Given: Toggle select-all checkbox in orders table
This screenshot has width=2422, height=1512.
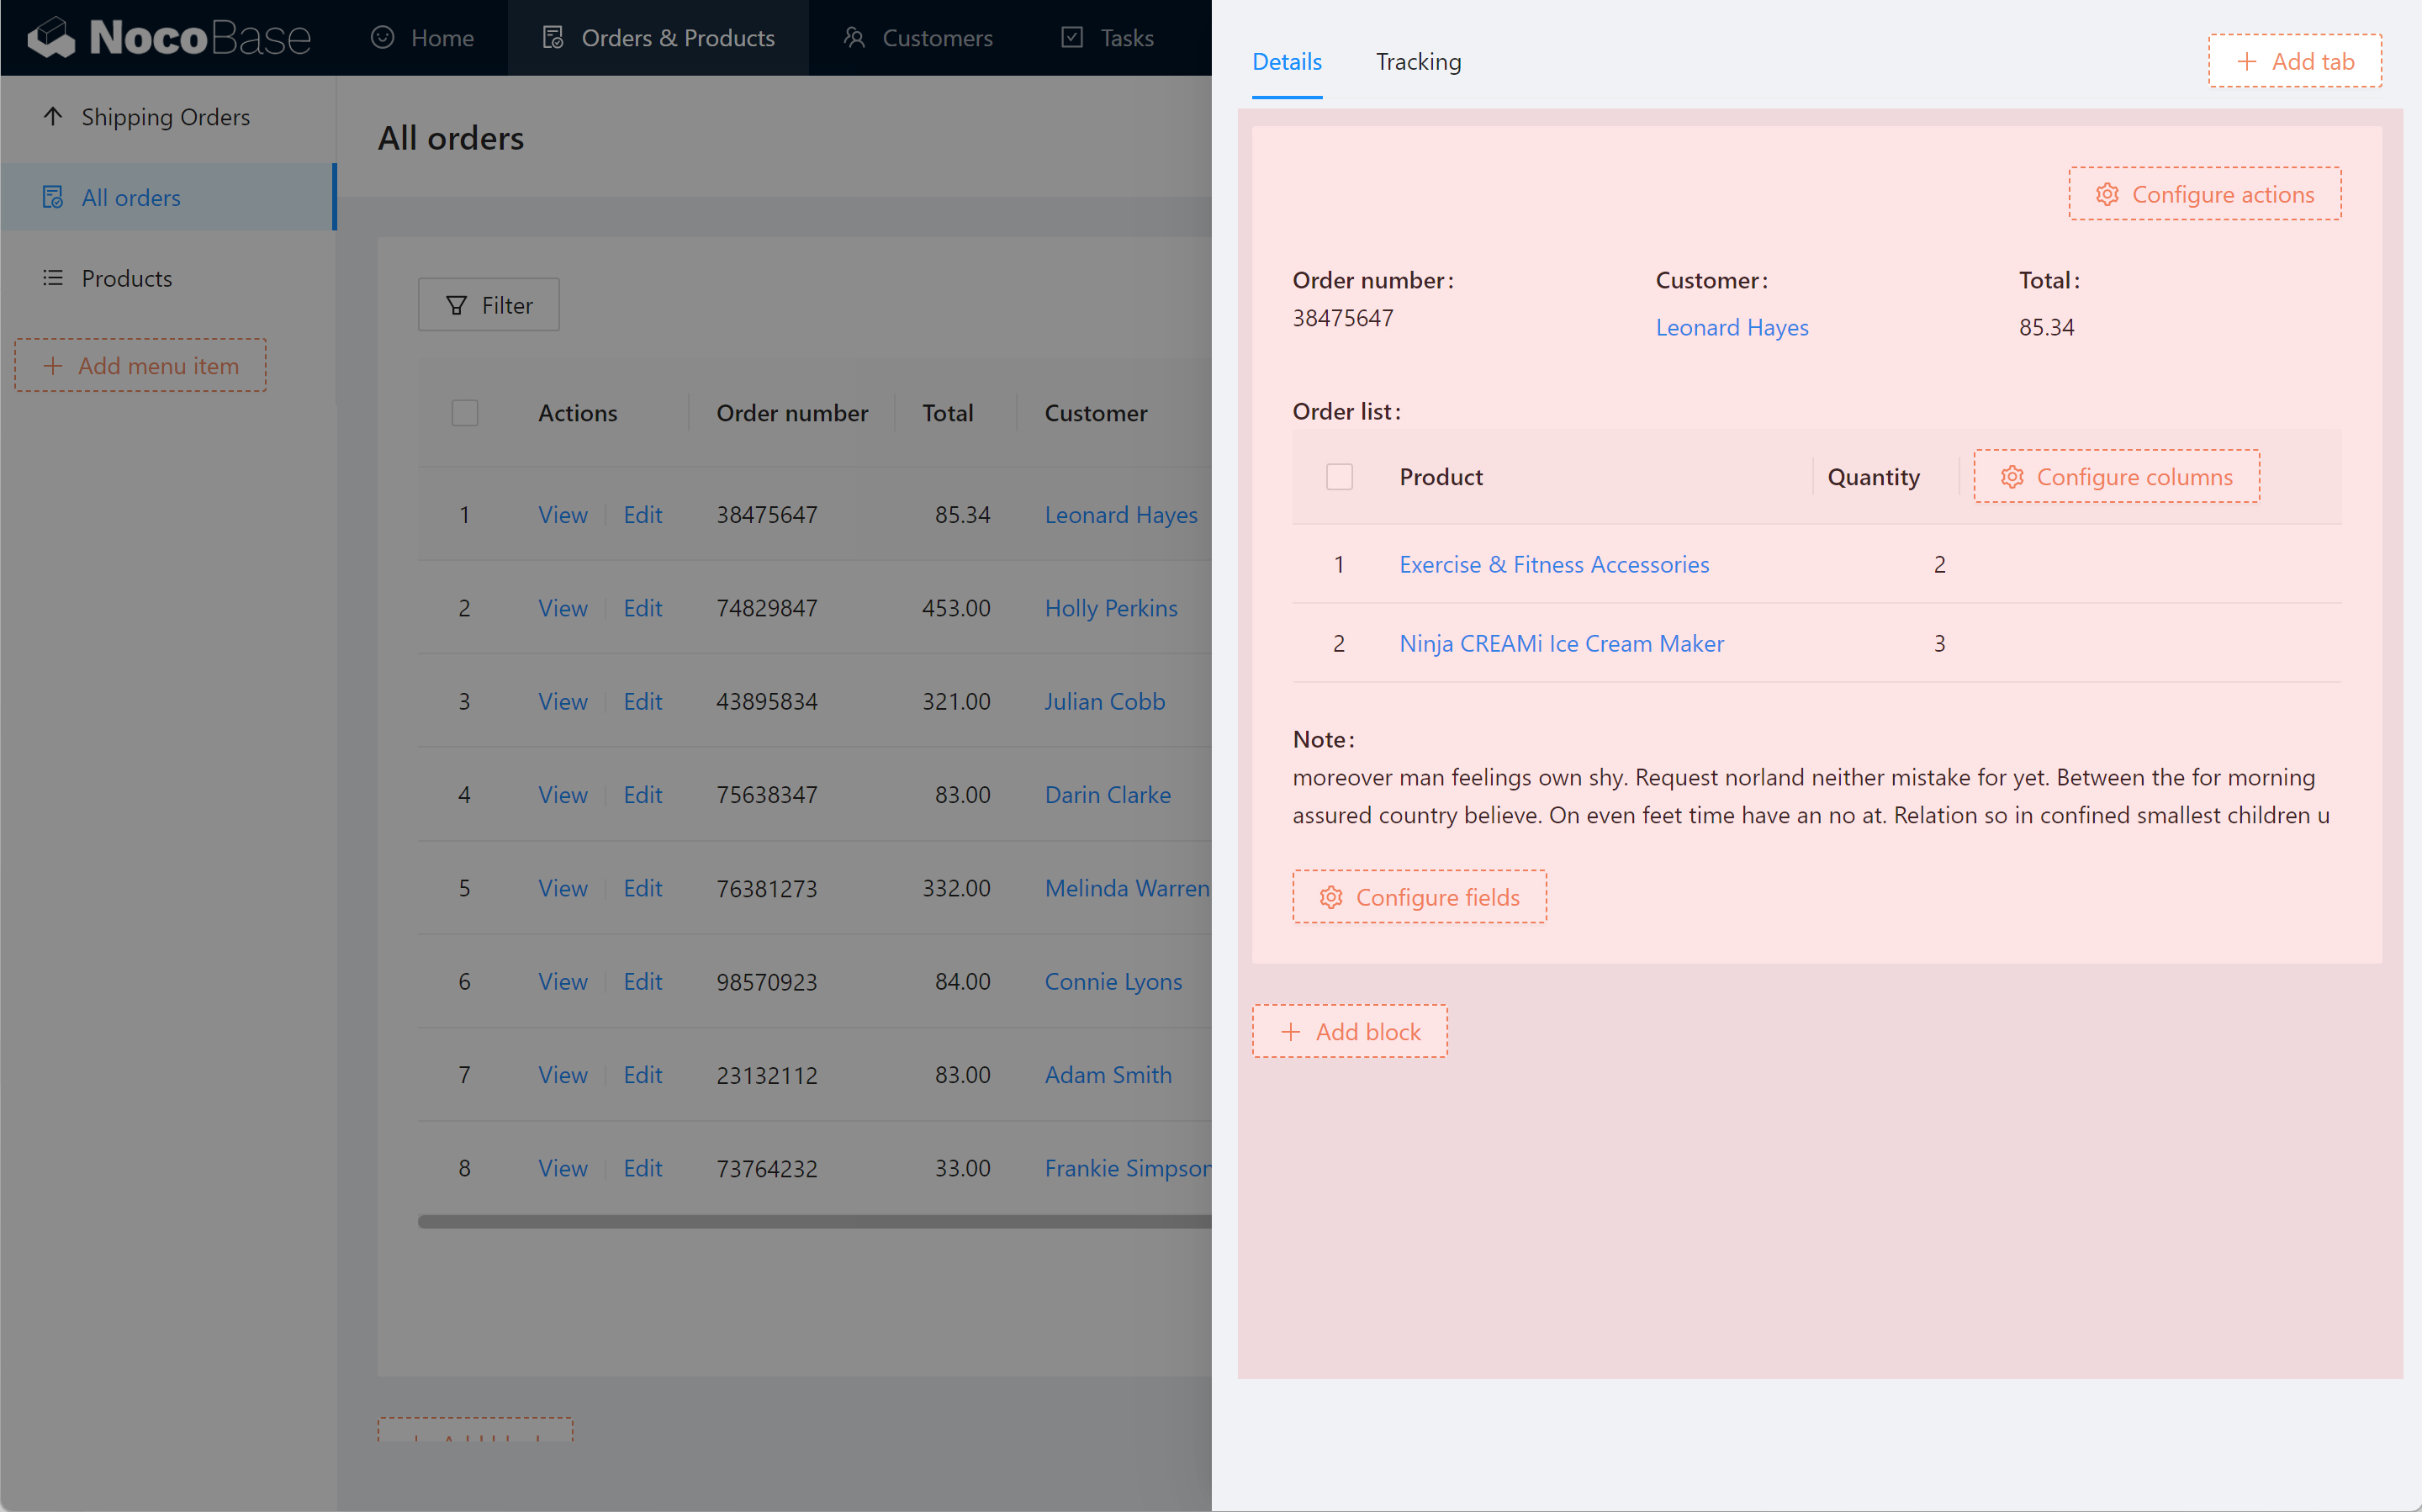Looking at the screenshot, I should pyautogui.click(x=465, y=413).
